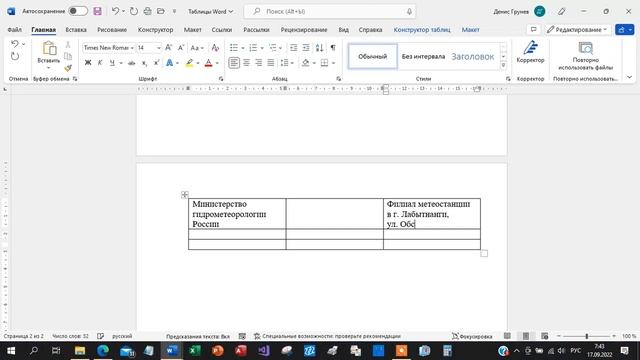Viewport: 640px width, 360px height.
Task: Toggle italic 'К' formatting
Action: pyautogui.click(x=100, y=63)
